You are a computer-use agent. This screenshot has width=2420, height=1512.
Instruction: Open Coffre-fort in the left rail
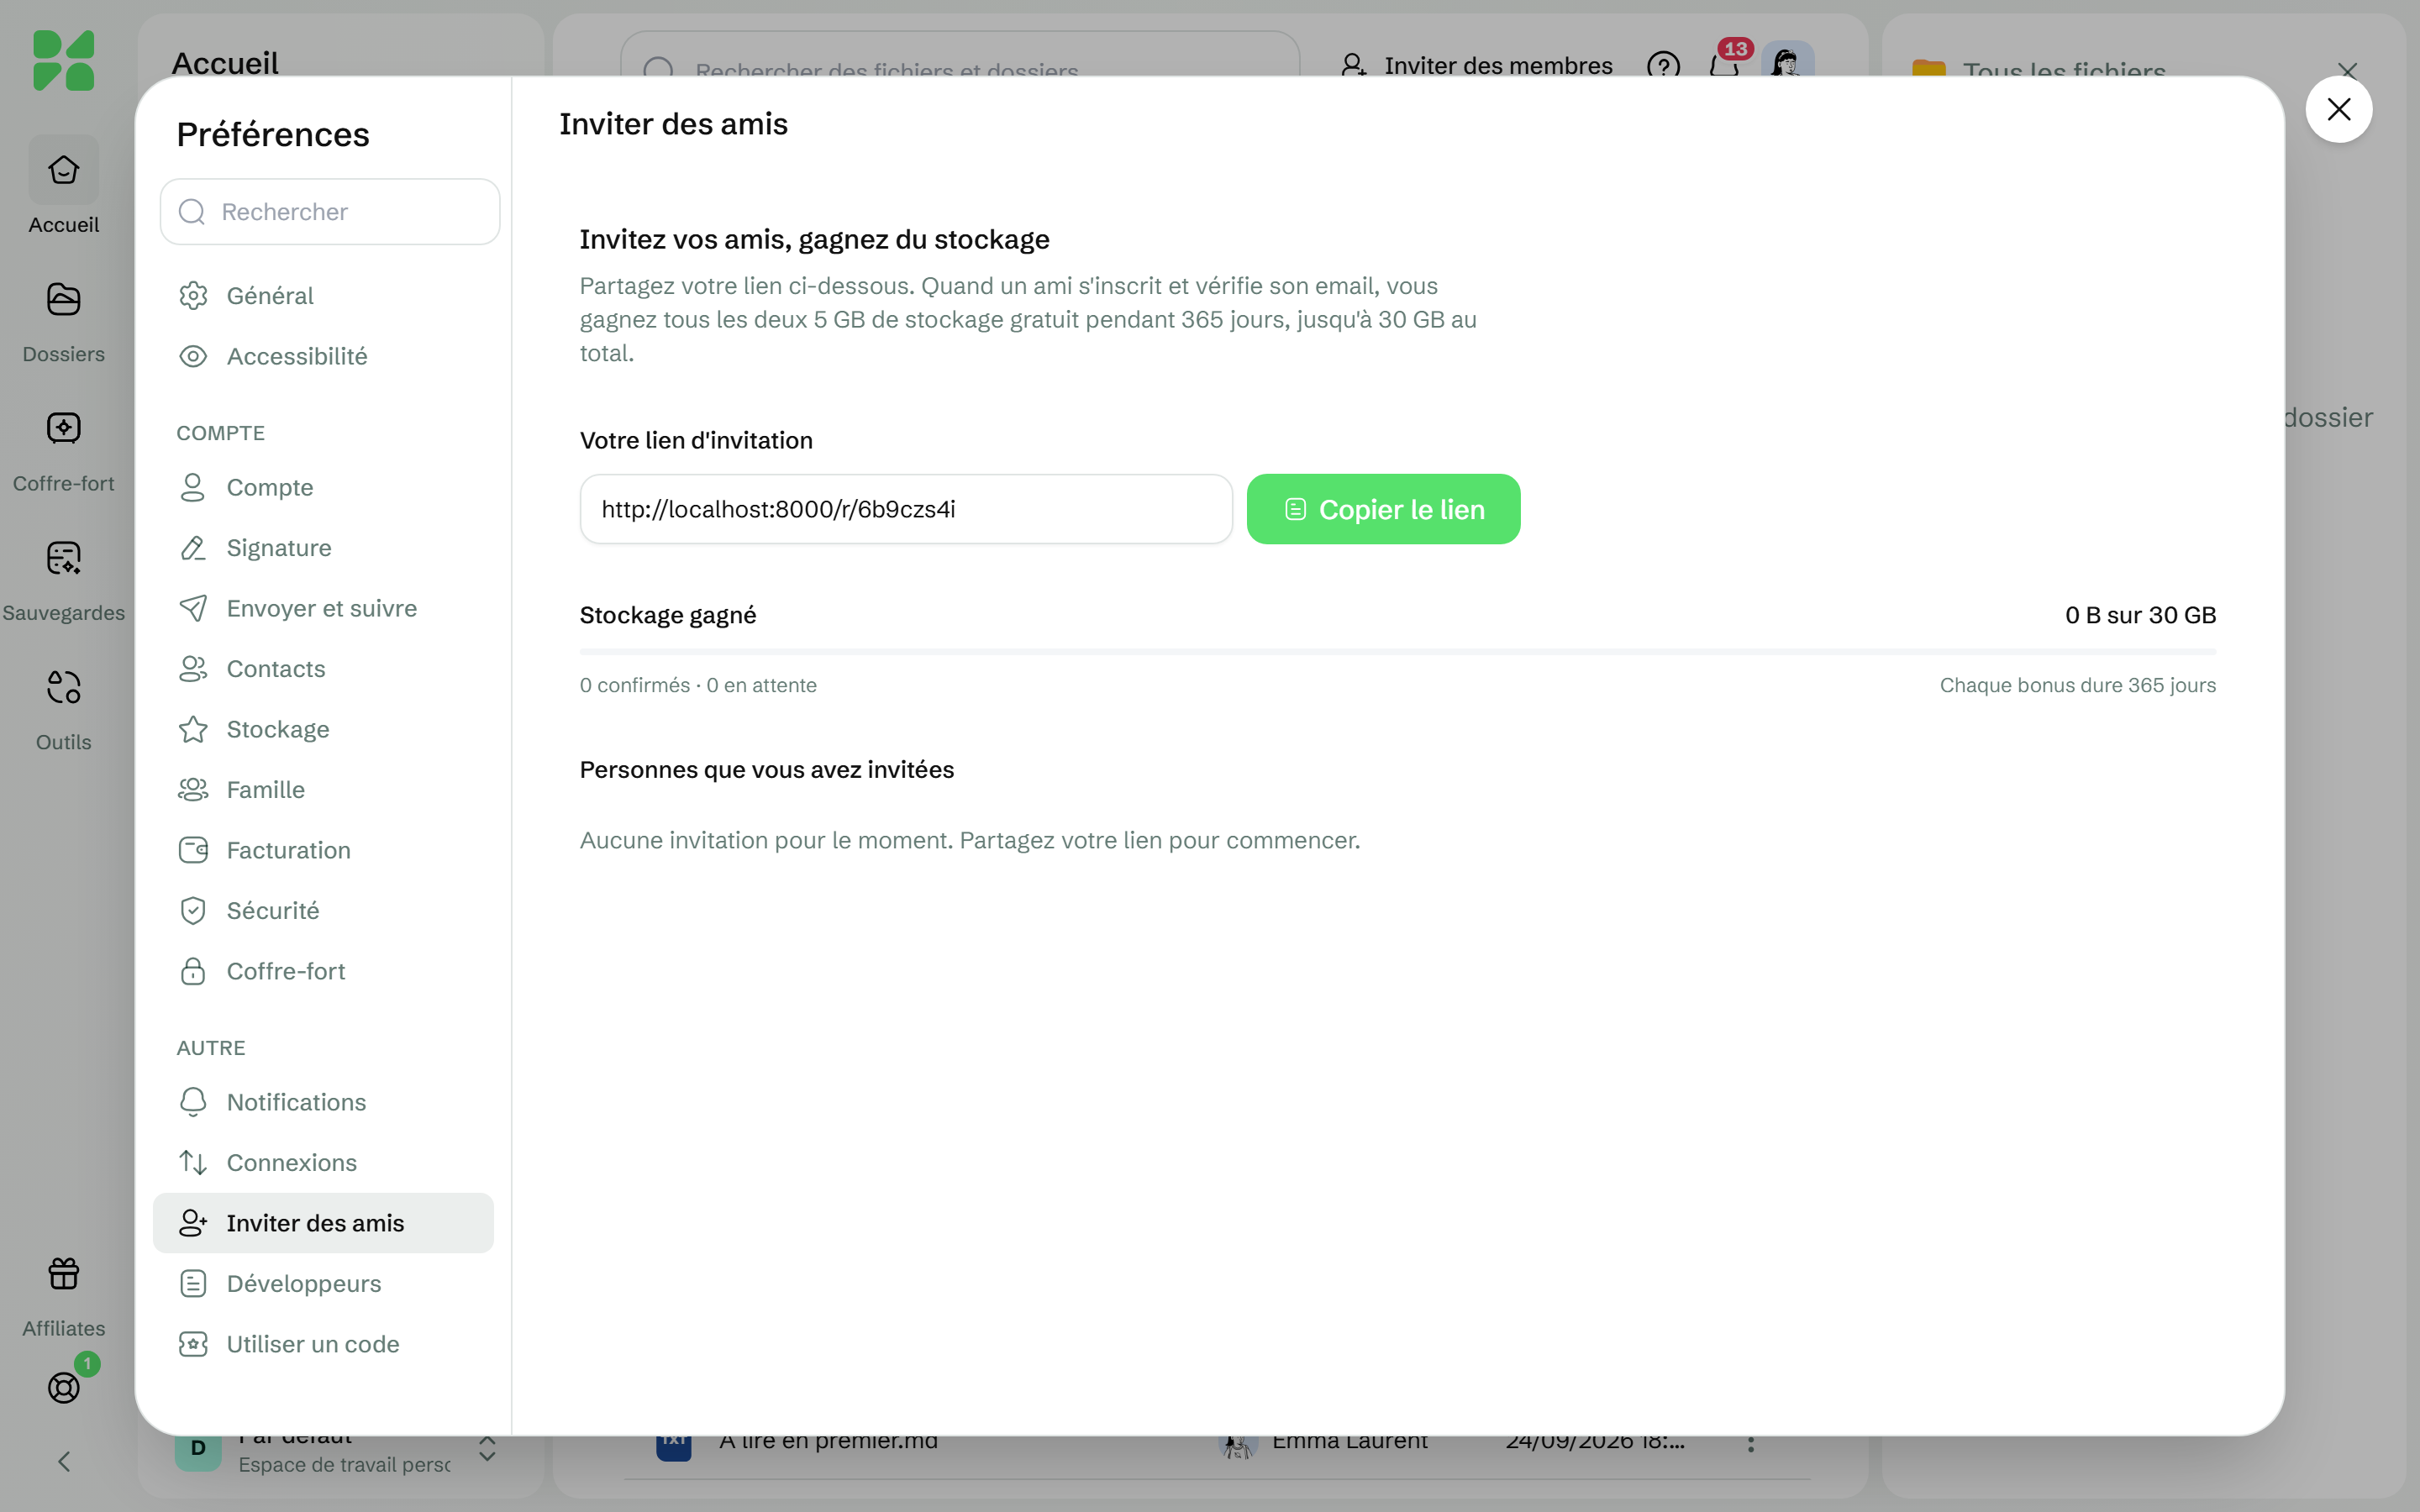coord(63,450)
